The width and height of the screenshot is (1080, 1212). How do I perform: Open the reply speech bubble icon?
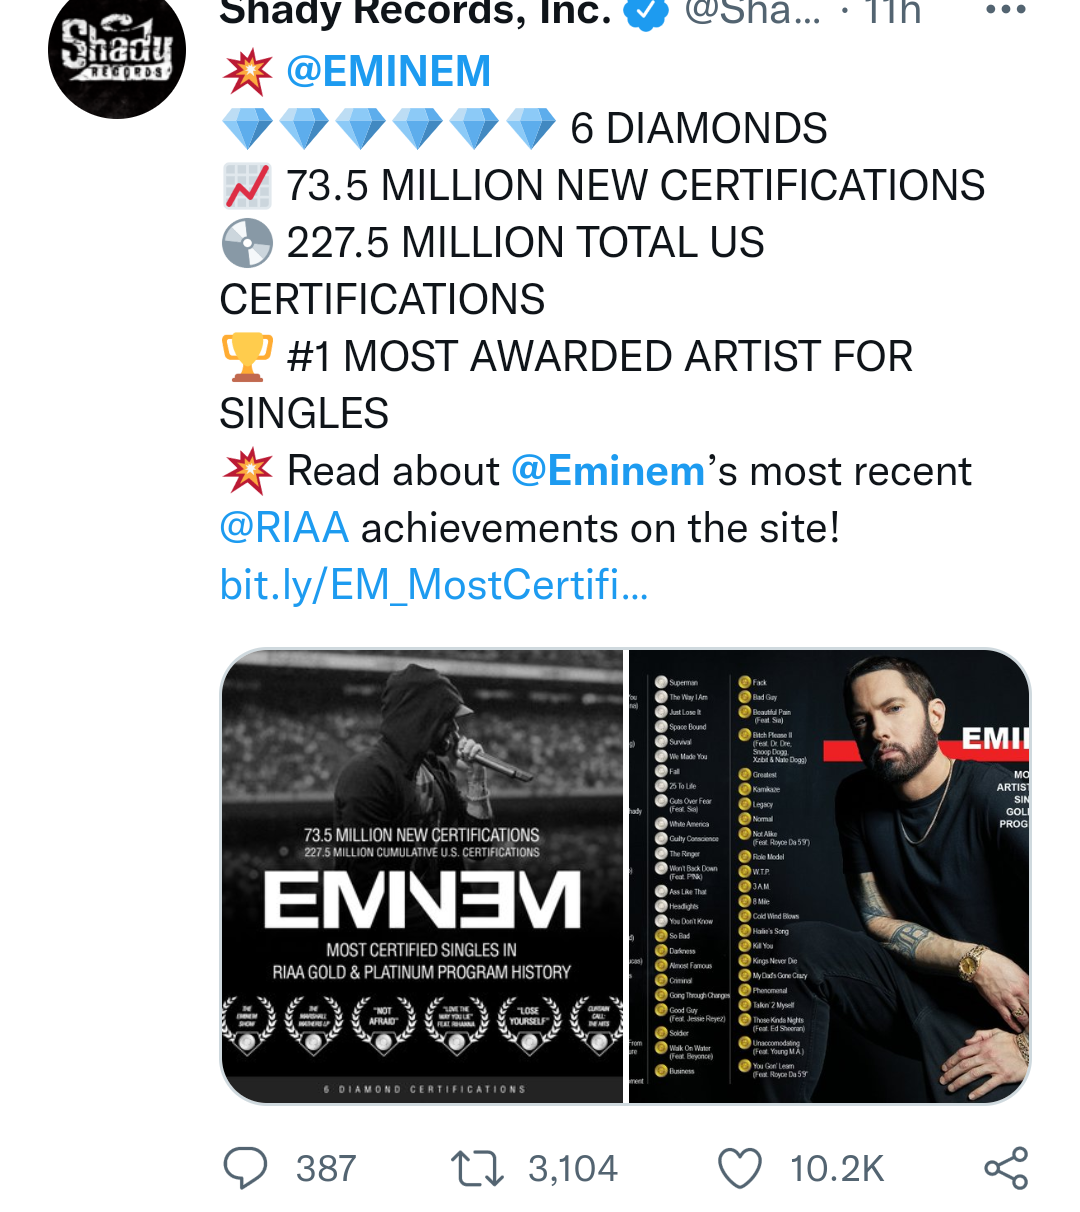(x=245, y=1168)
